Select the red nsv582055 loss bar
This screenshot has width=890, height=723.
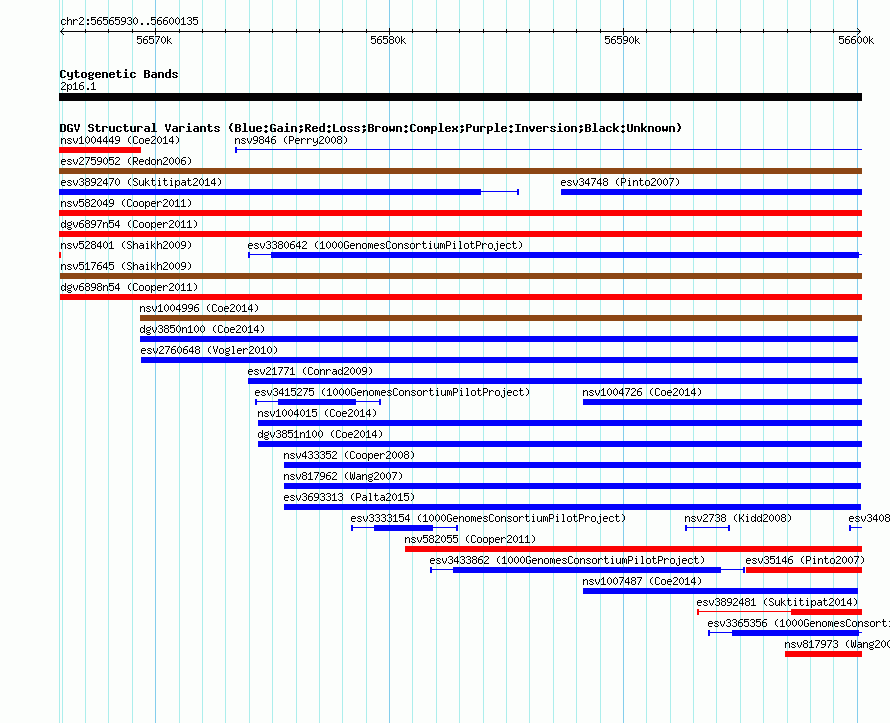point(633,549)
